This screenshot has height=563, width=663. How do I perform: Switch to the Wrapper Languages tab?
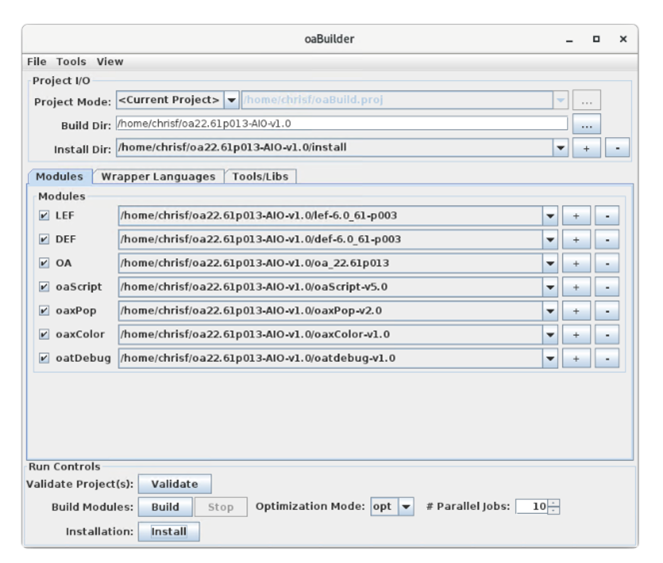(158, 177)
